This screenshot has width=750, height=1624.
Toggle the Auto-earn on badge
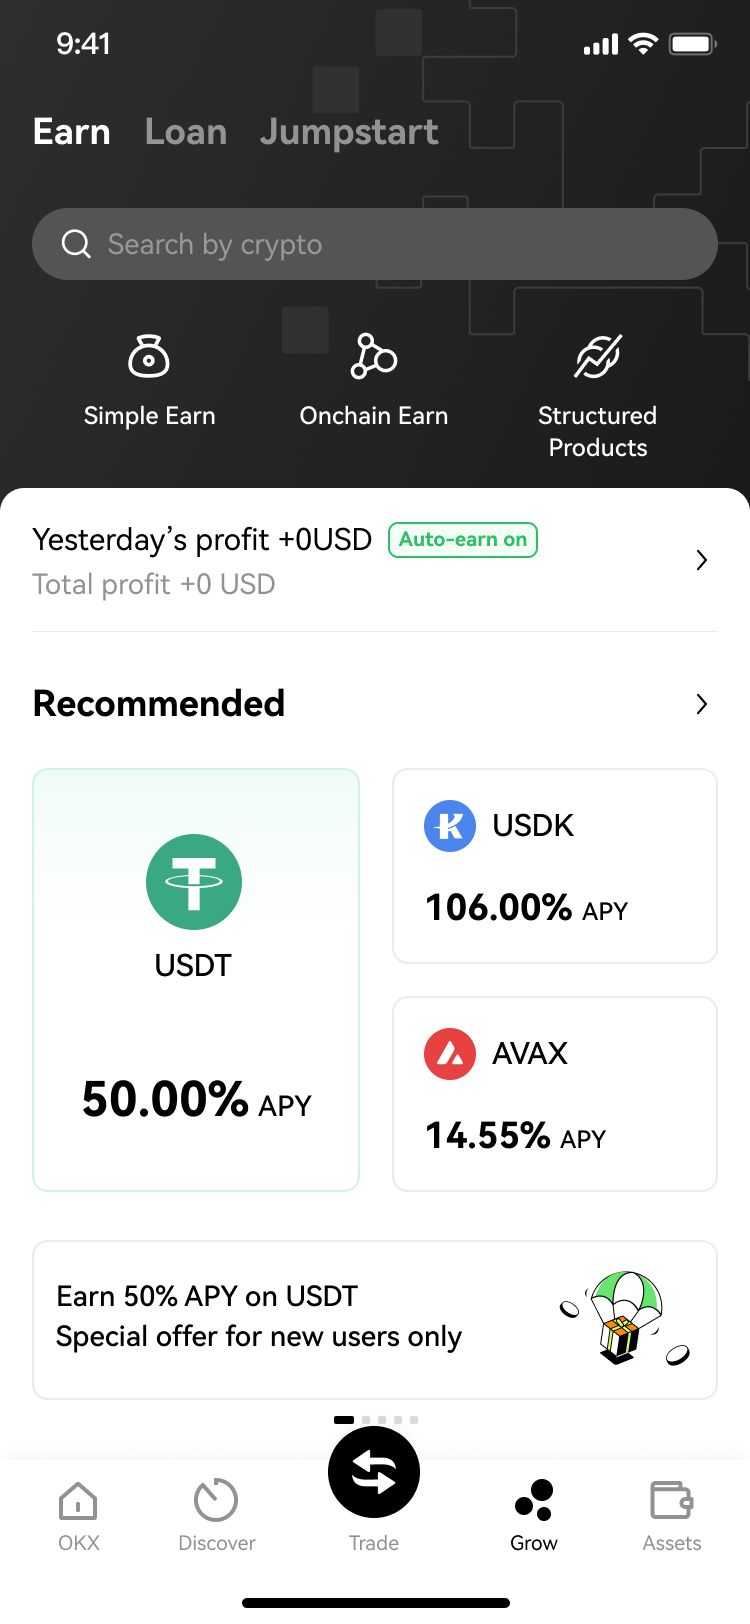pyautogui.click(x=463, y=540)
